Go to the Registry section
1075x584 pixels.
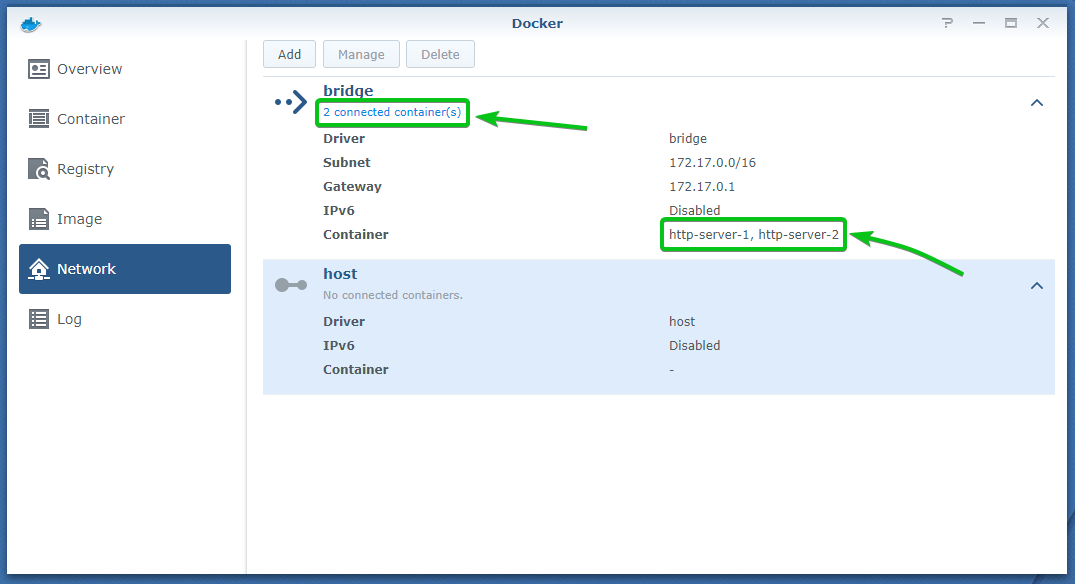pos(125,169)
